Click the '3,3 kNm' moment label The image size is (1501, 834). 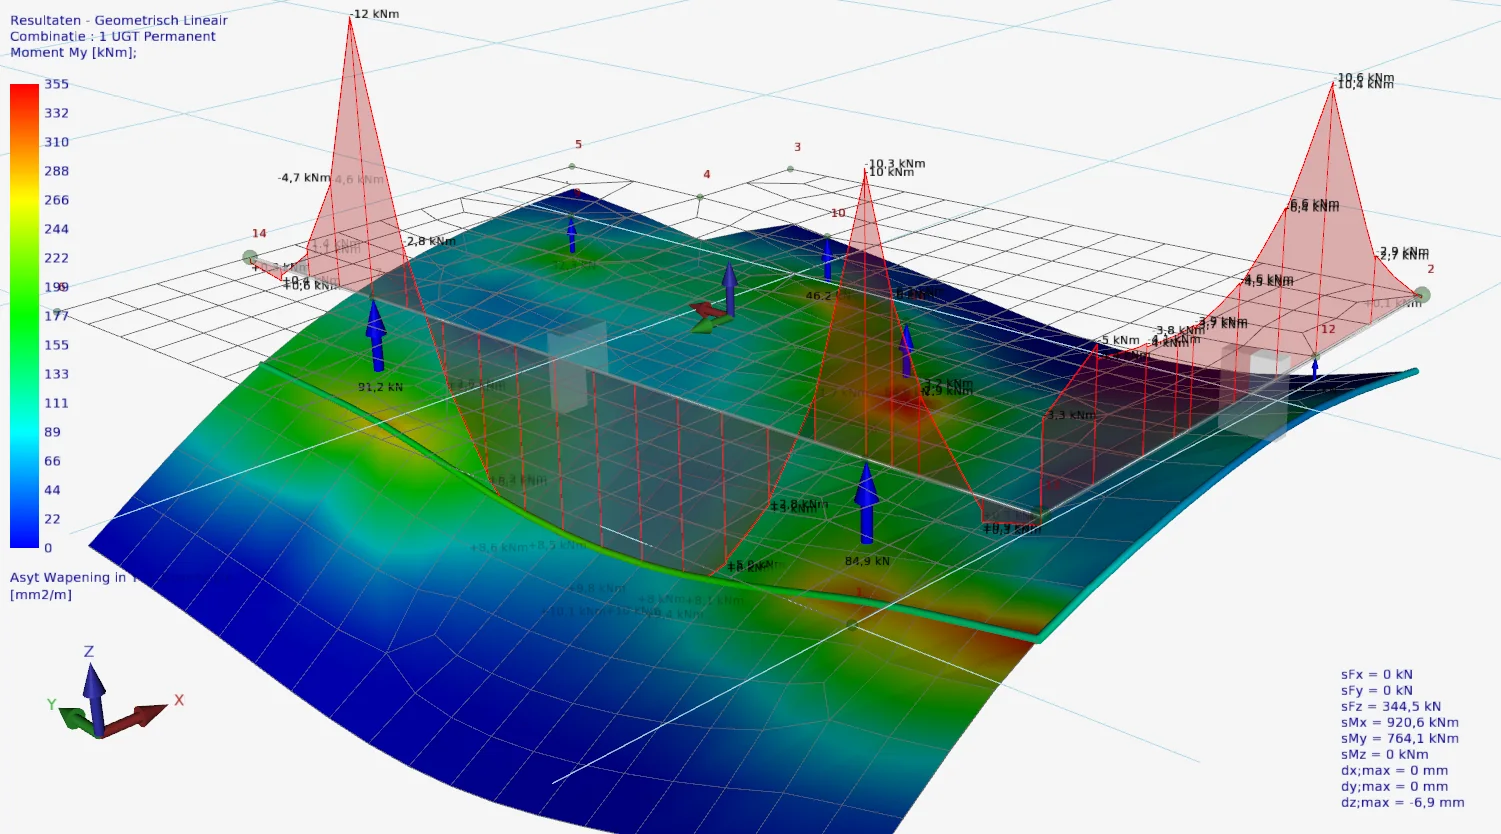(x=1071, y=415)
